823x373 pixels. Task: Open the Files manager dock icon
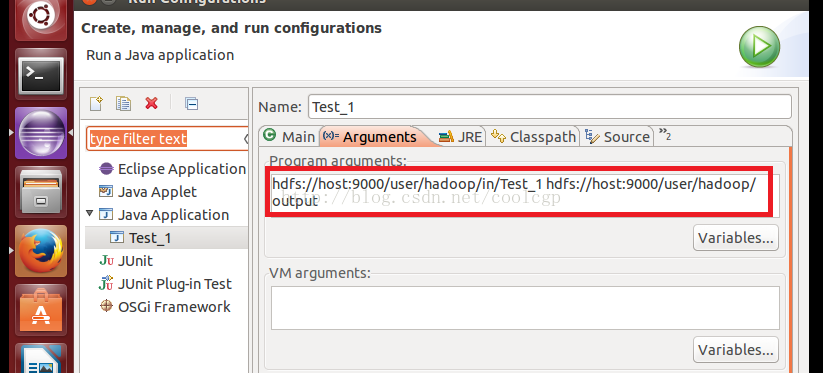(x=41, y=192)
